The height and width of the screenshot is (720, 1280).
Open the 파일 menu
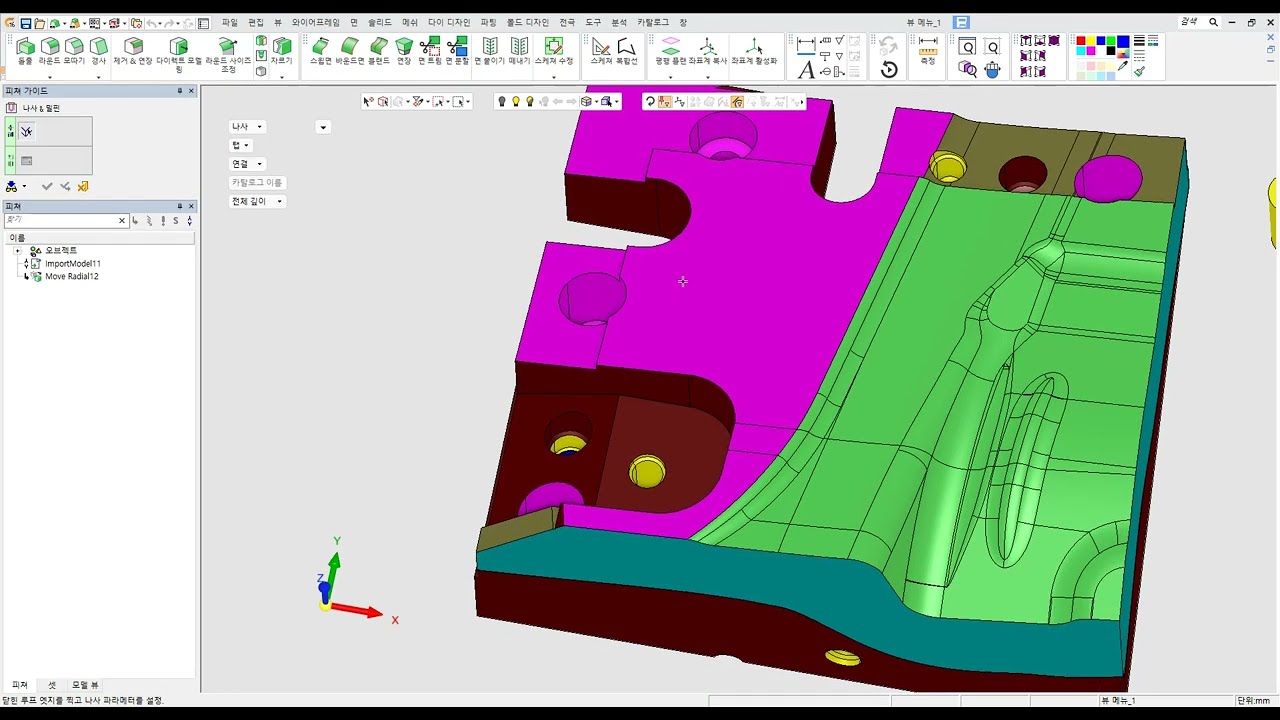click(230, 22)
